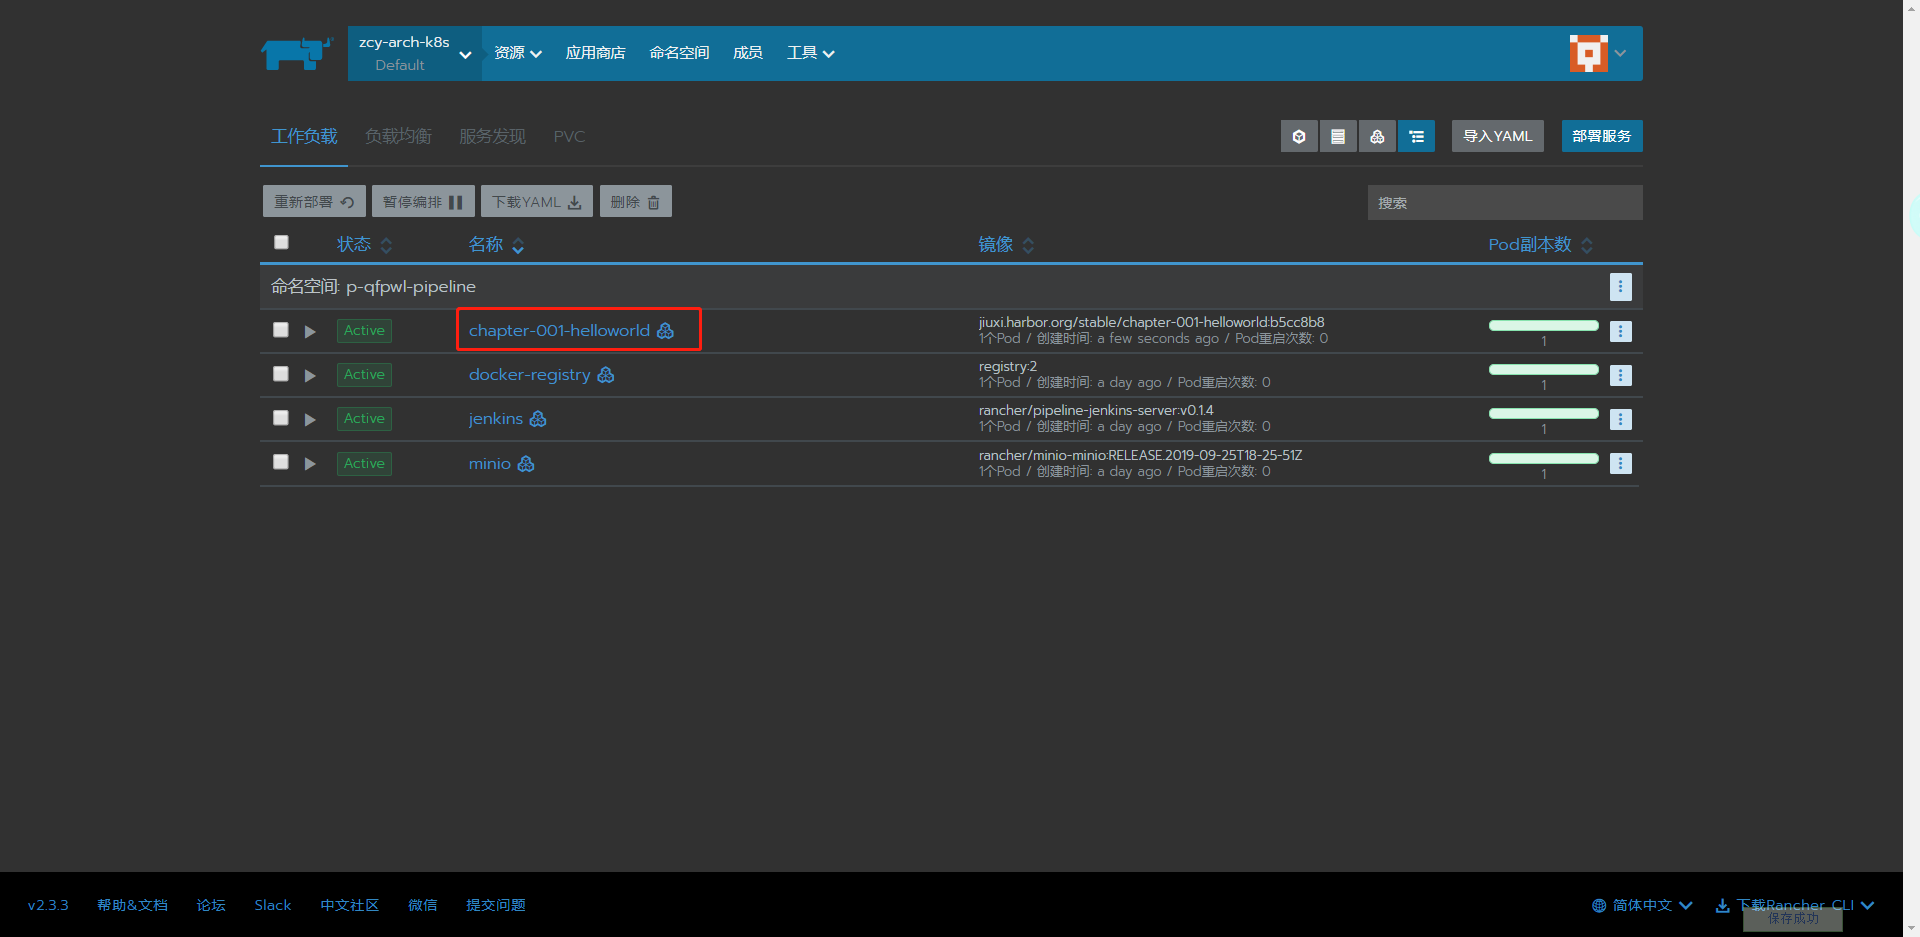This screenshot has width=1920, height=937.
Task: Sort by 状态 column arrows
Action: (386, 245)
